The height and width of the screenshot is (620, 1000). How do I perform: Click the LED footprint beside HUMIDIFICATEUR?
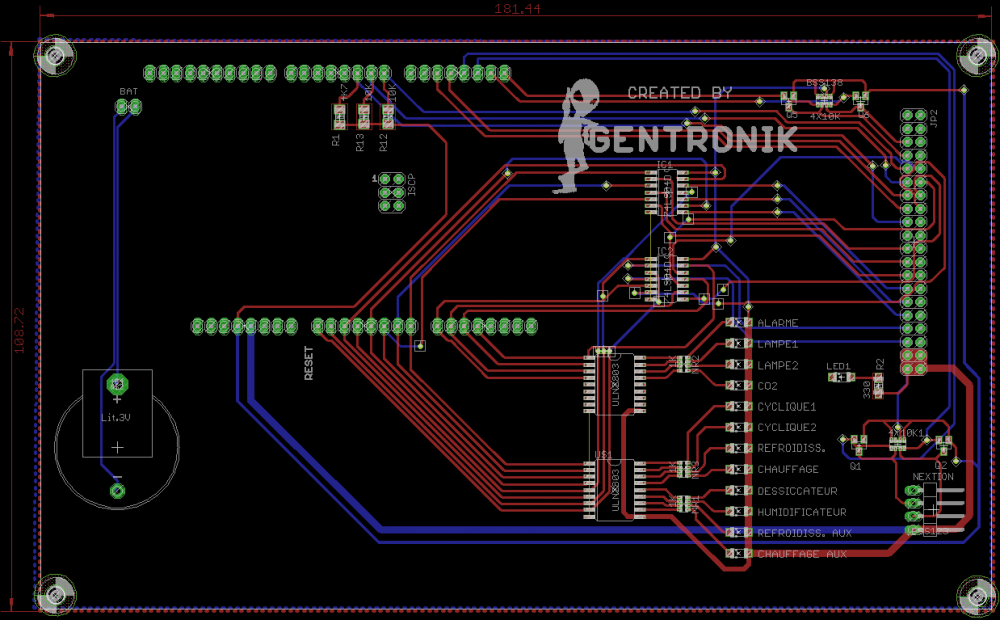point(739,512)
